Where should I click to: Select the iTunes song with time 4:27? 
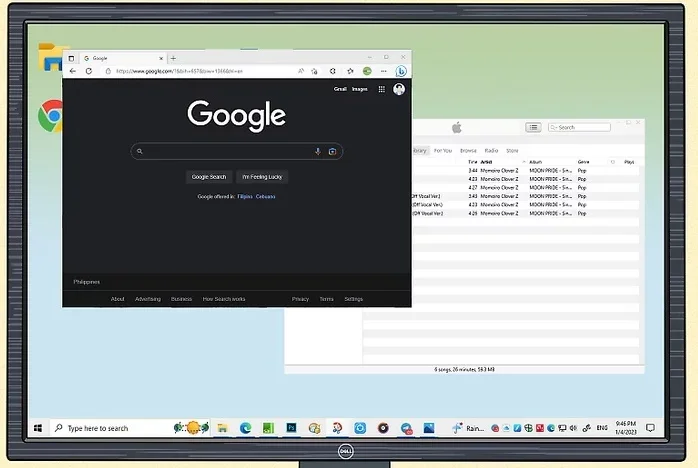[x=524, y=187]
